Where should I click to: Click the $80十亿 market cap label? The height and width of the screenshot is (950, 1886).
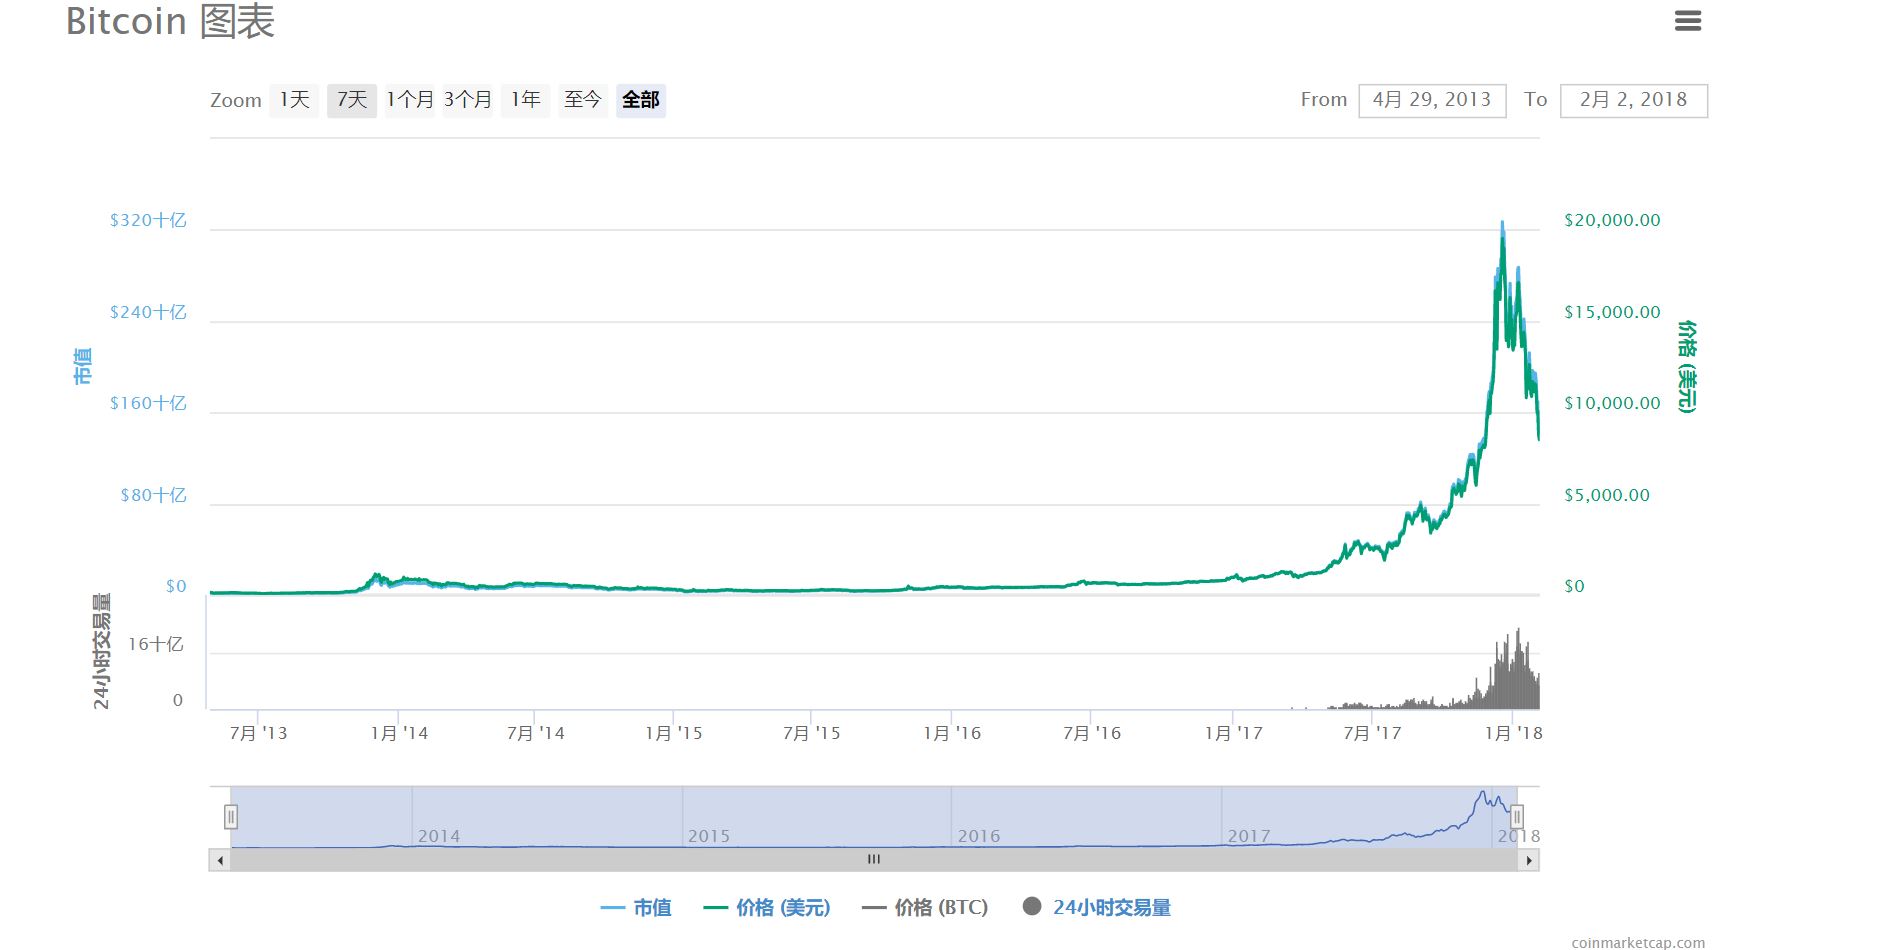point(153,495)
